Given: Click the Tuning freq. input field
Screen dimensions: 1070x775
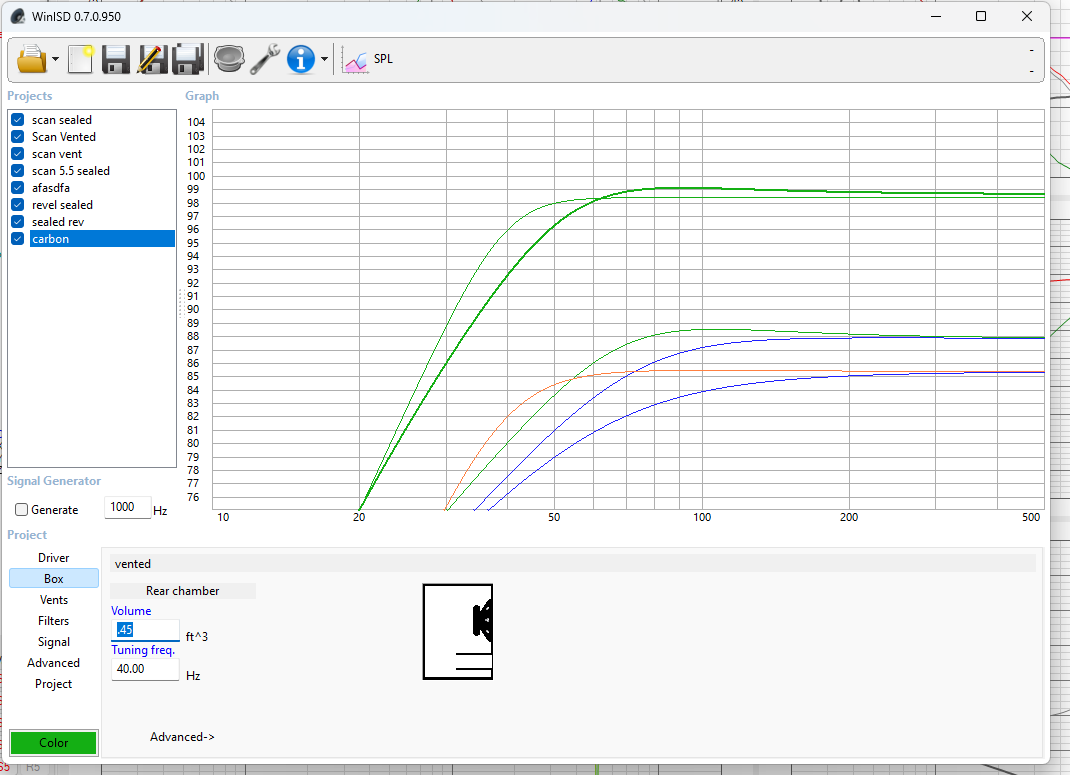Looking at the screenshot, I should point(145,669).
